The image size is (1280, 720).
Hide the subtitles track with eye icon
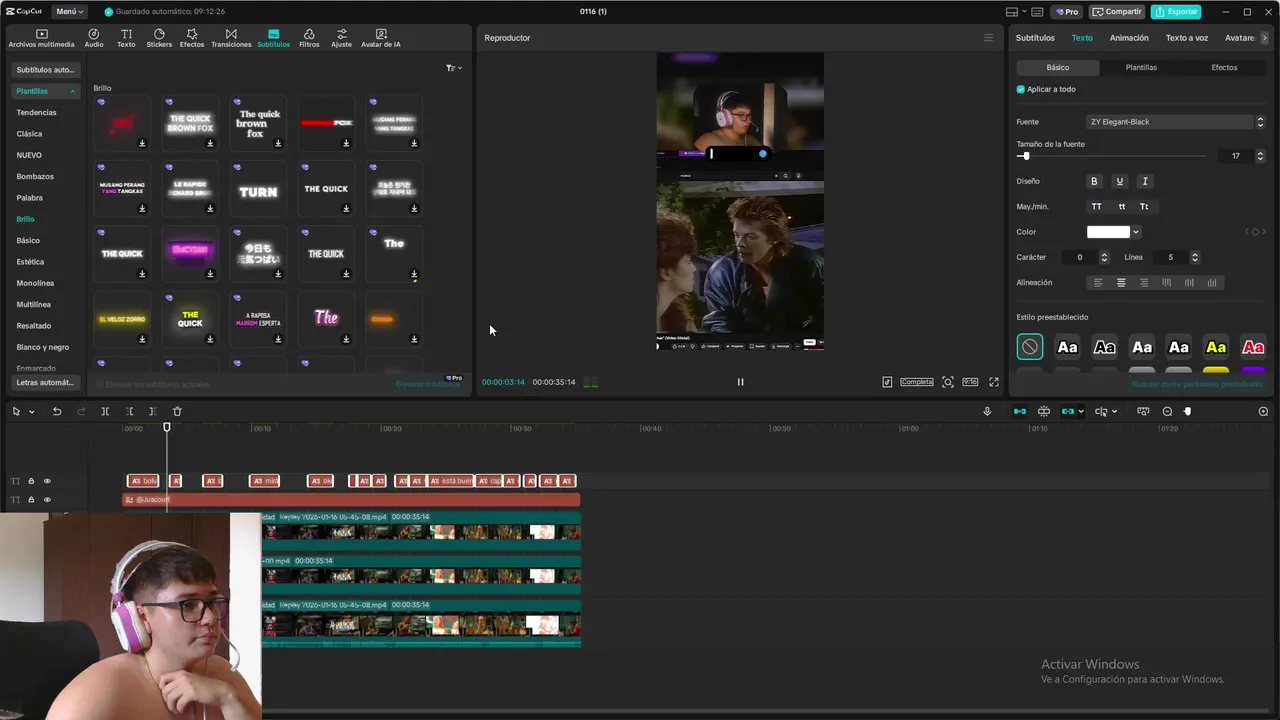(x=46, y=481)
